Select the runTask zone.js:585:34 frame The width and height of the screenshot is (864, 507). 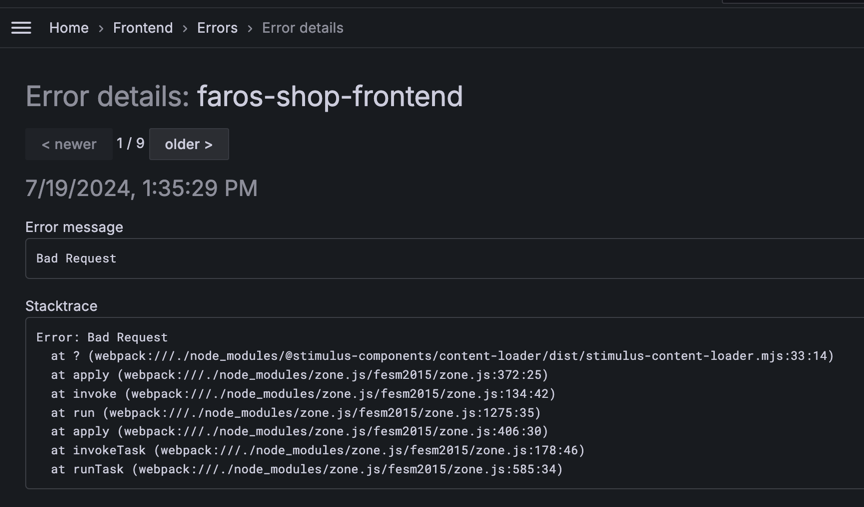tap(306, 469)
